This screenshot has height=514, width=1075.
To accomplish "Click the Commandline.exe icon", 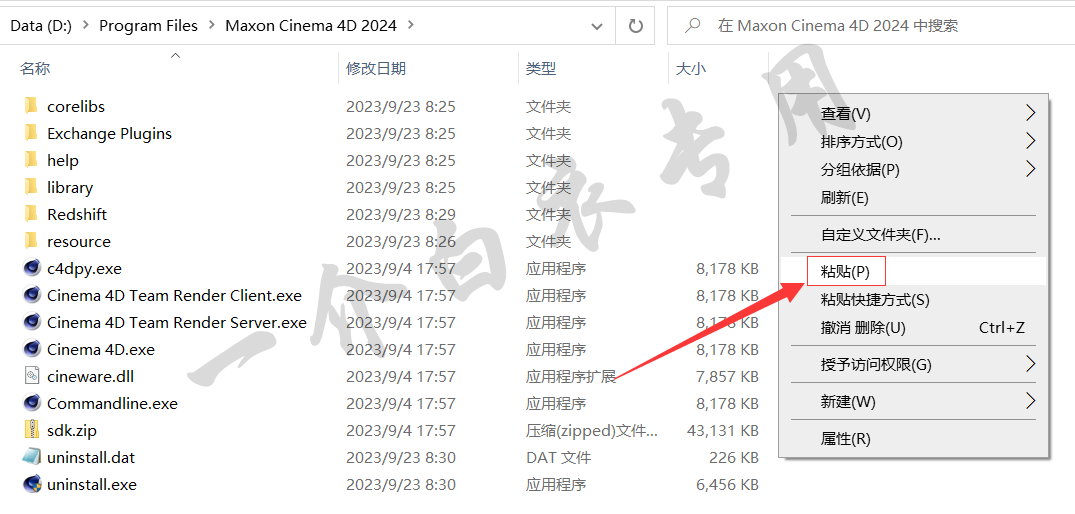I will [x=32, y=403].
